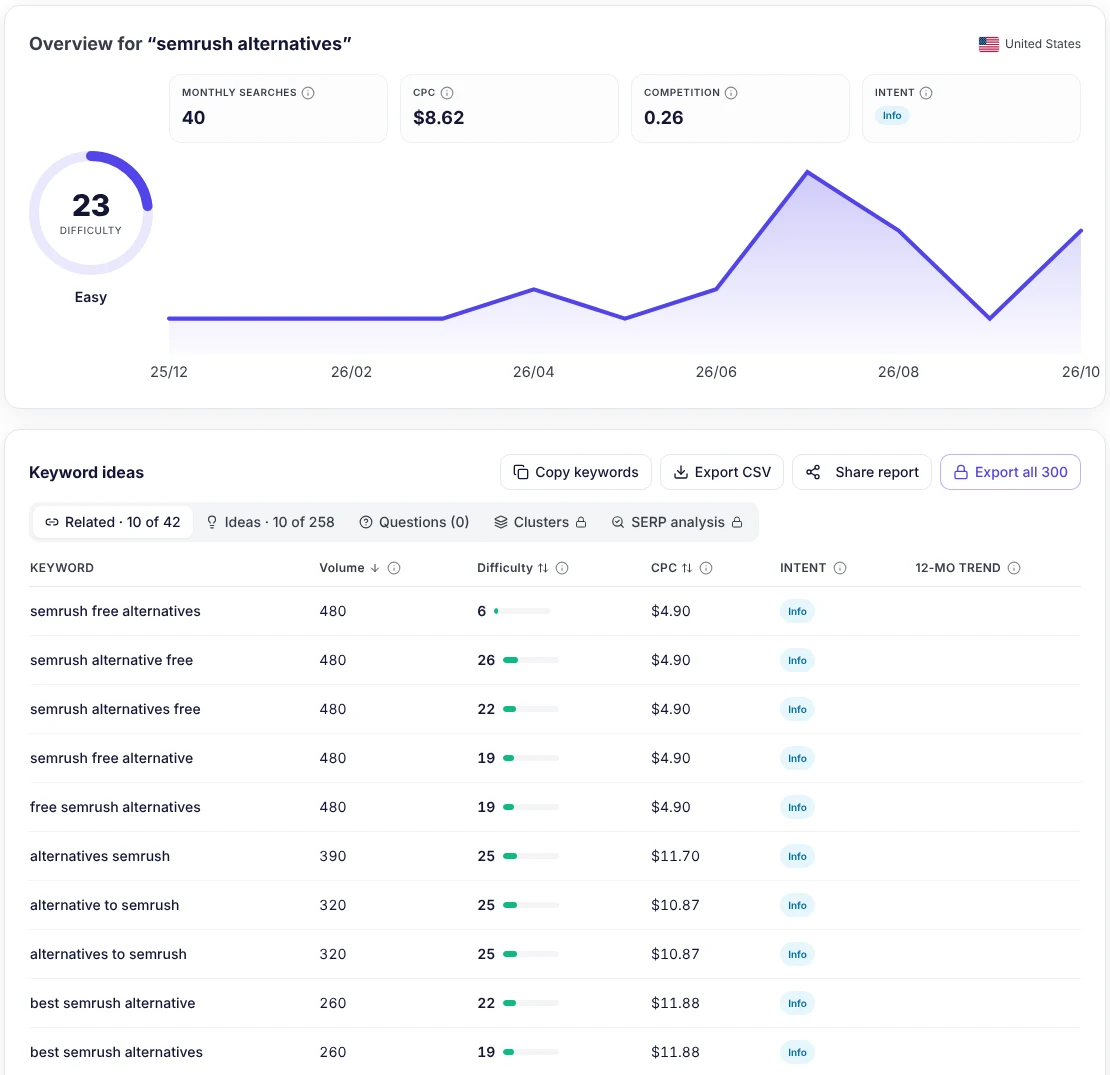Screen dimensions: 1110x1075
Task: Open the SERP analysis tab
Action: click(x=677, y=522)
